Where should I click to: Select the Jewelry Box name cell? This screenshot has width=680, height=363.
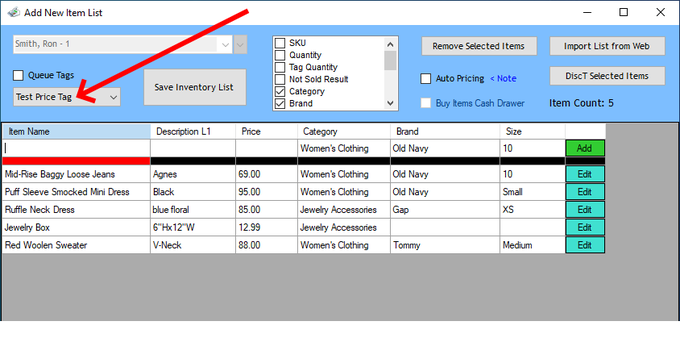click(77, 228)
